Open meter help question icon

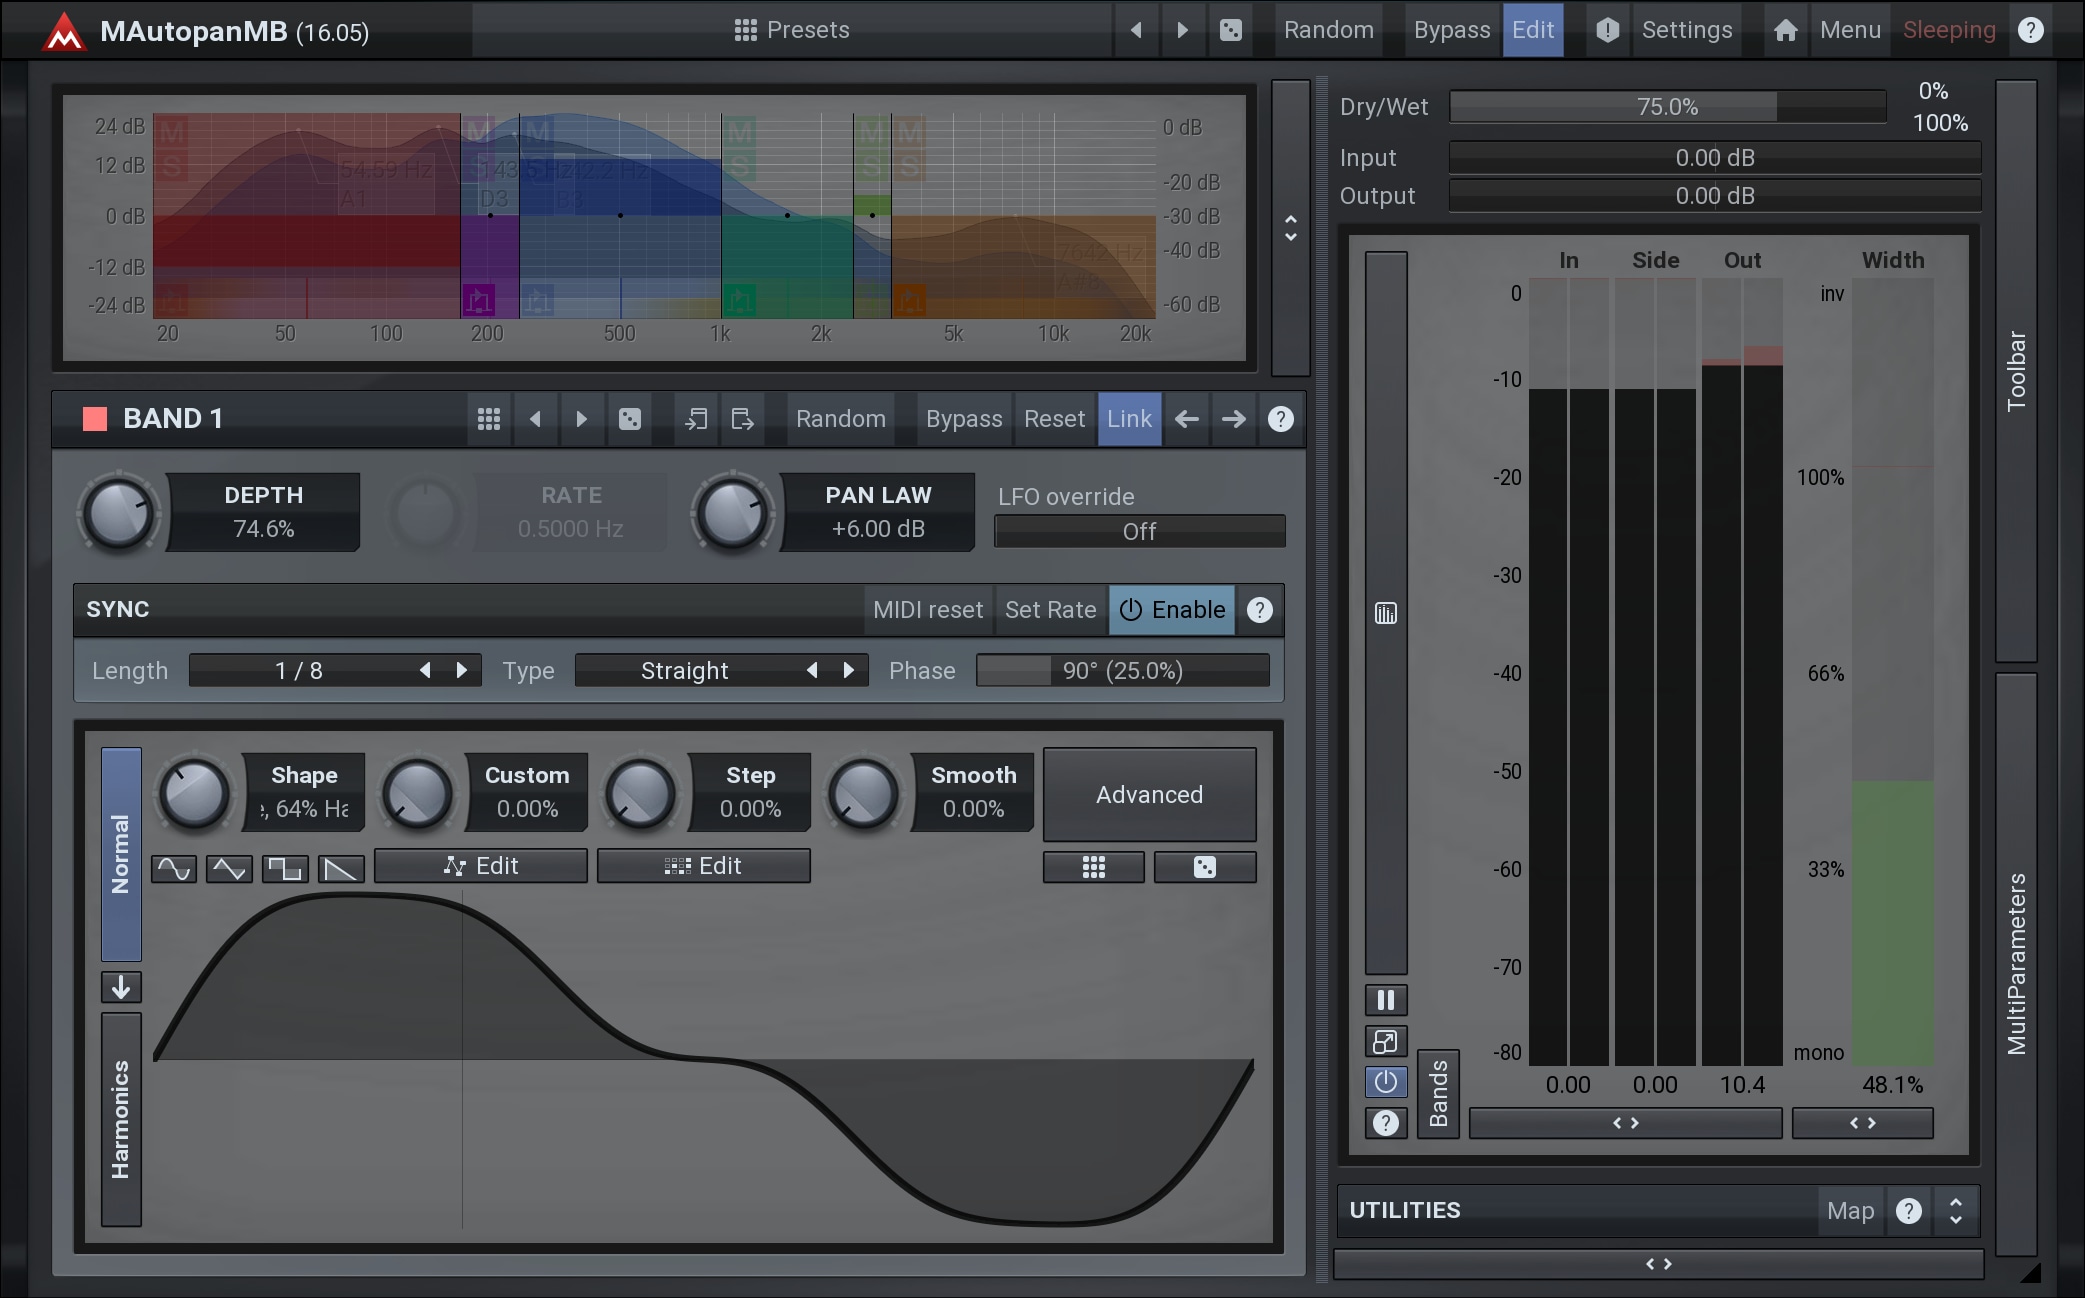point(1386,1123)
